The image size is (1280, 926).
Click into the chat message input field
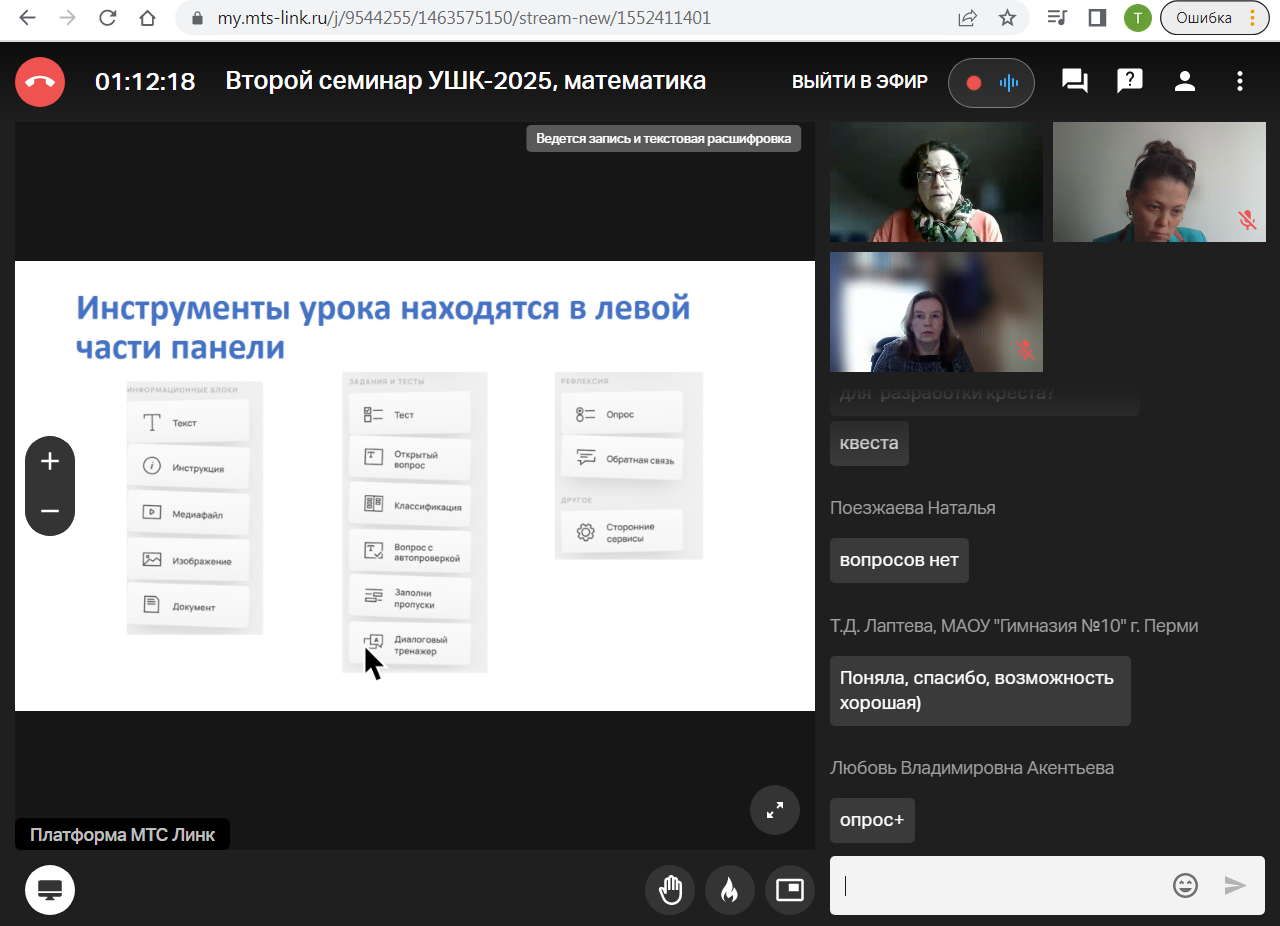pyautogui.click(x=1000, y=885)
